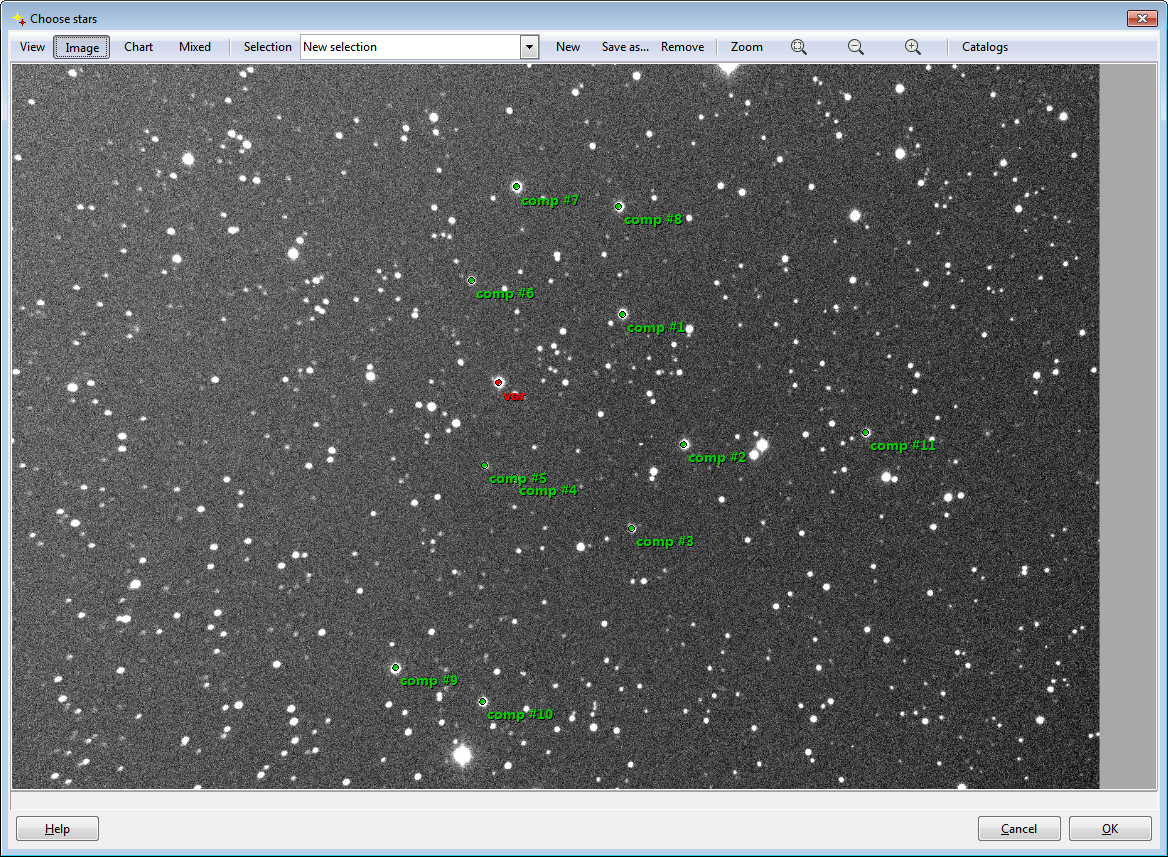This screenshot has height=857, width=1168.
Task: Click the comp #2 star marker
Action: click(684, 444)
